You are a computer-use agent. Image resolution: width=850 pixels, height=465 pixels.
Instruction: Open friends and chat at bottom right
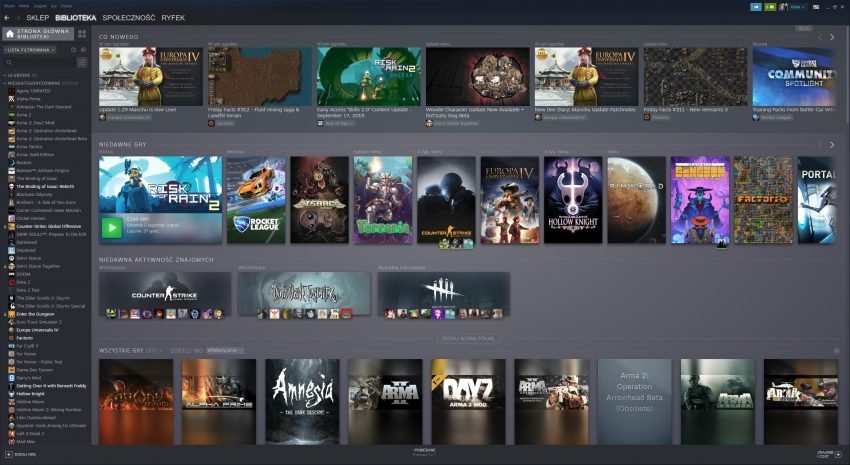828,454
